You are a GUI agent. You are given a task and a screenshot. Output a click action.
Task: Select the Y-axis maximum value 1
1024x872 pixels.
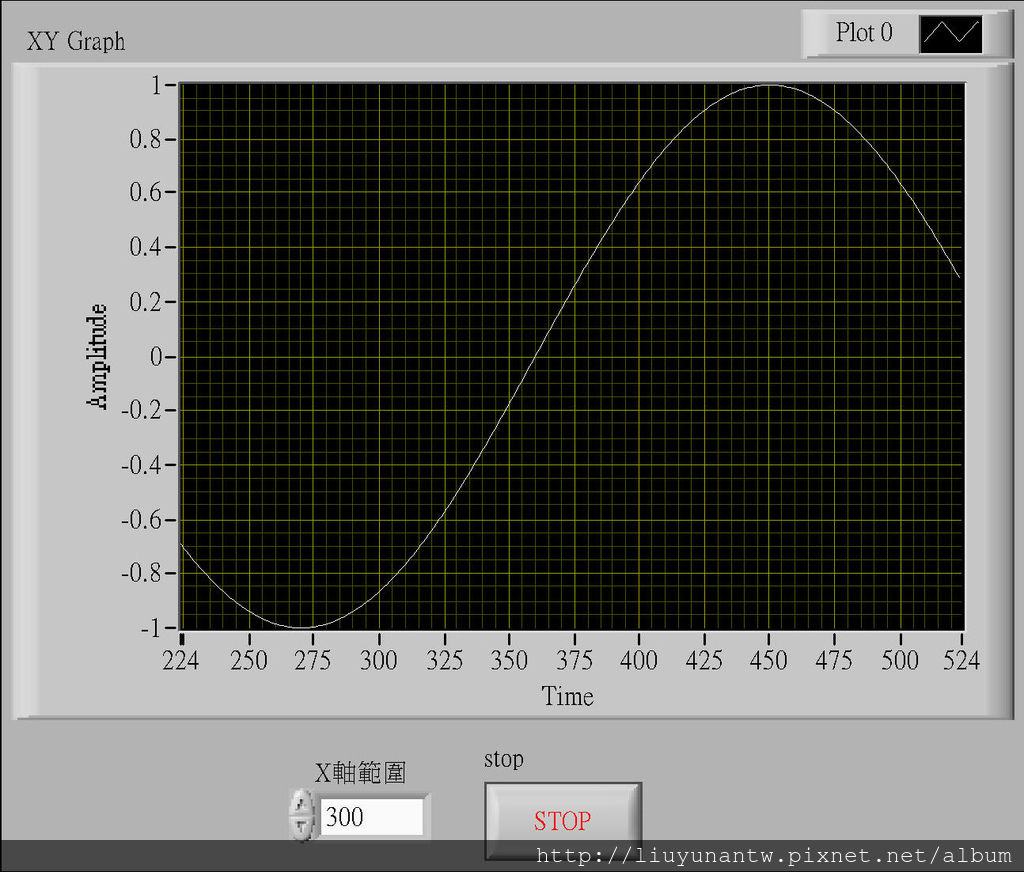click(x=155, y=85)
